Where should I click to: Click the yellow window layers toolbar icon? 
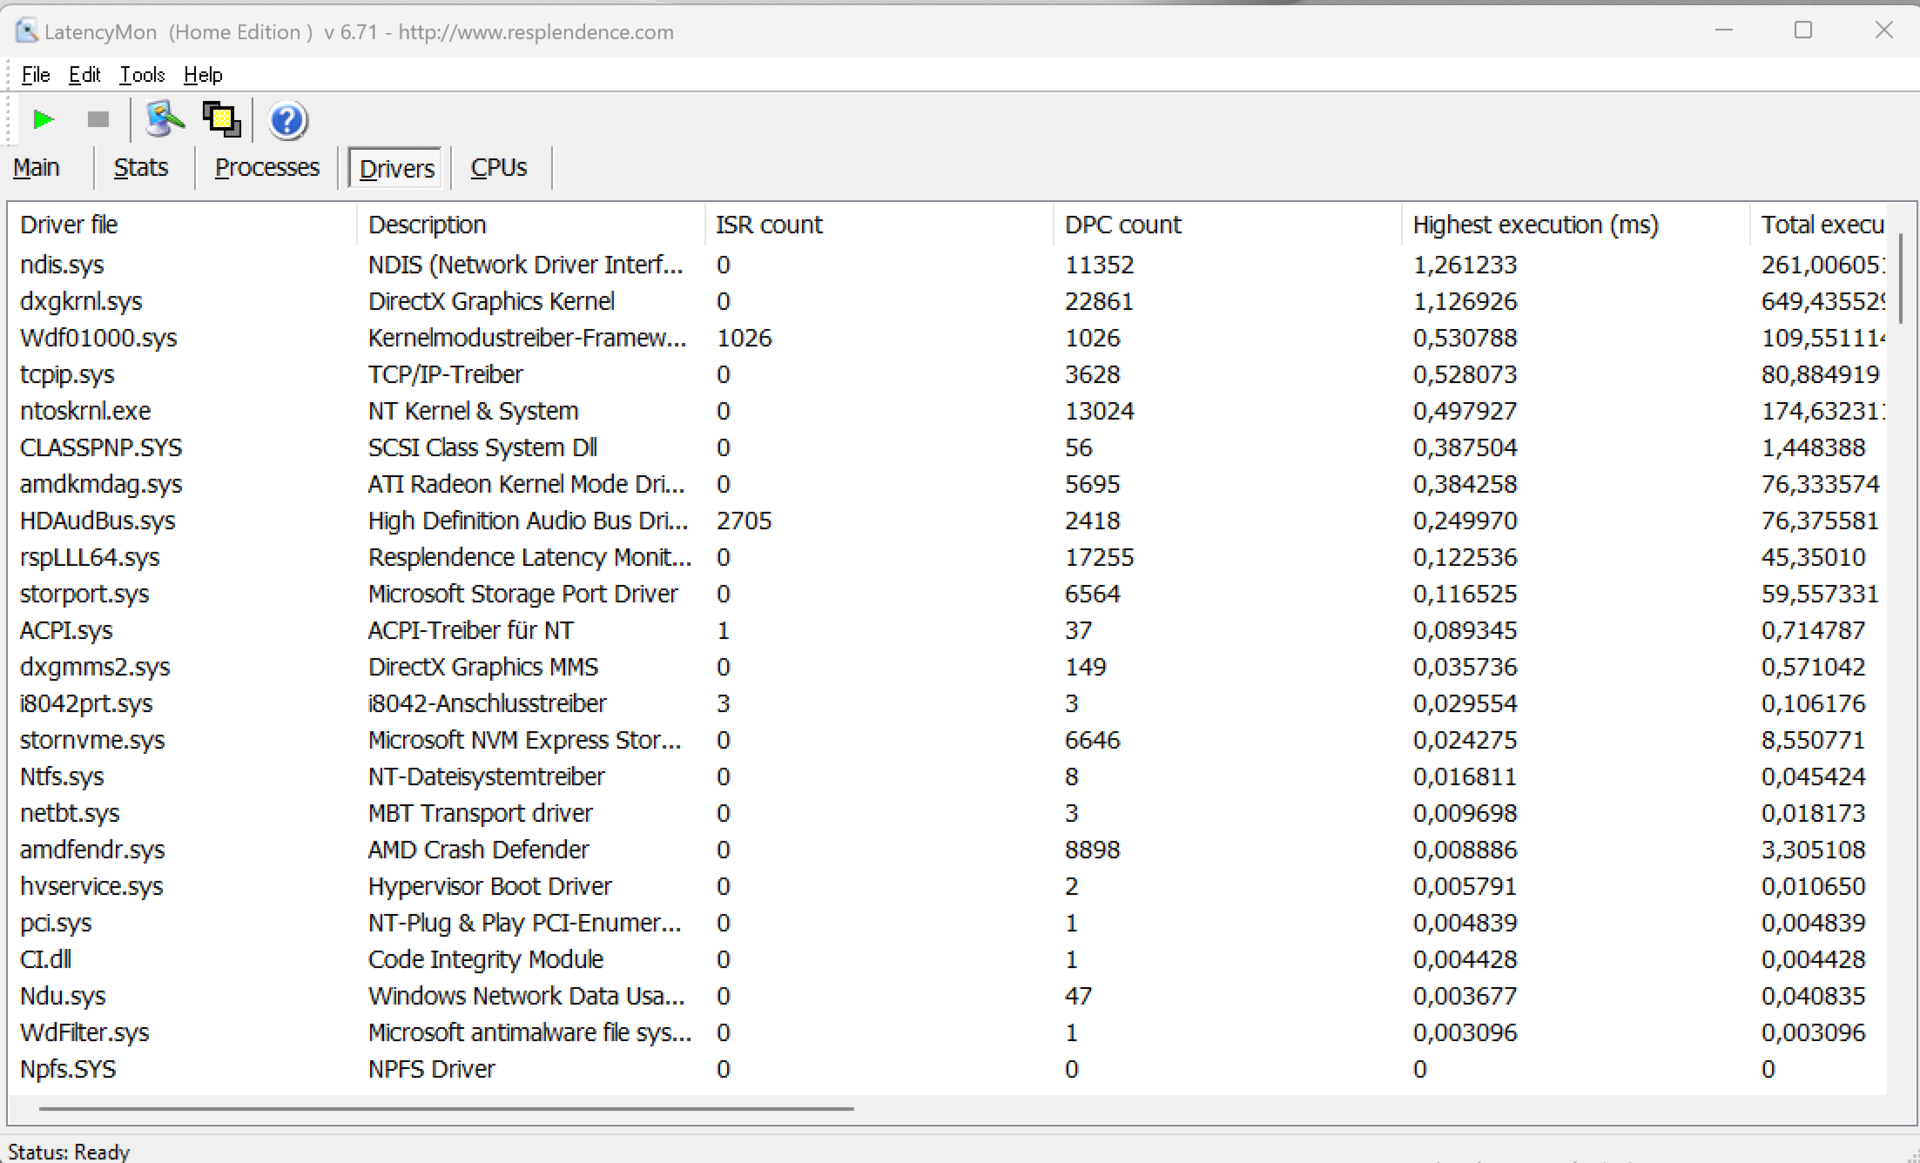pyautogui.click(x=221, y=120)
